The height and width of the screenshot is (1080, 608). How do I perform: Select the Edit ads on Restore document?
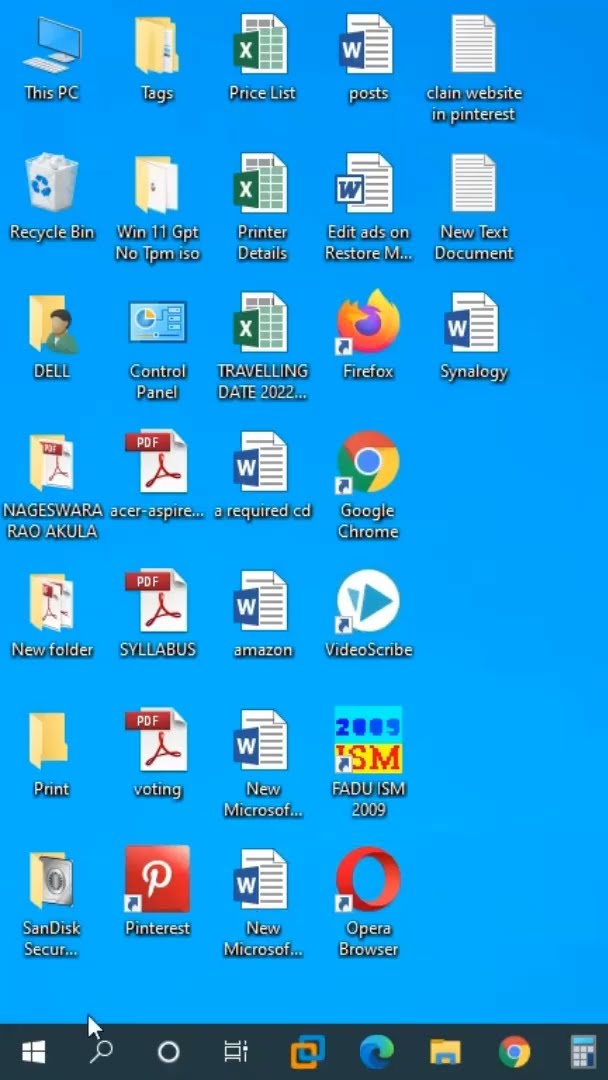(365, 183)
